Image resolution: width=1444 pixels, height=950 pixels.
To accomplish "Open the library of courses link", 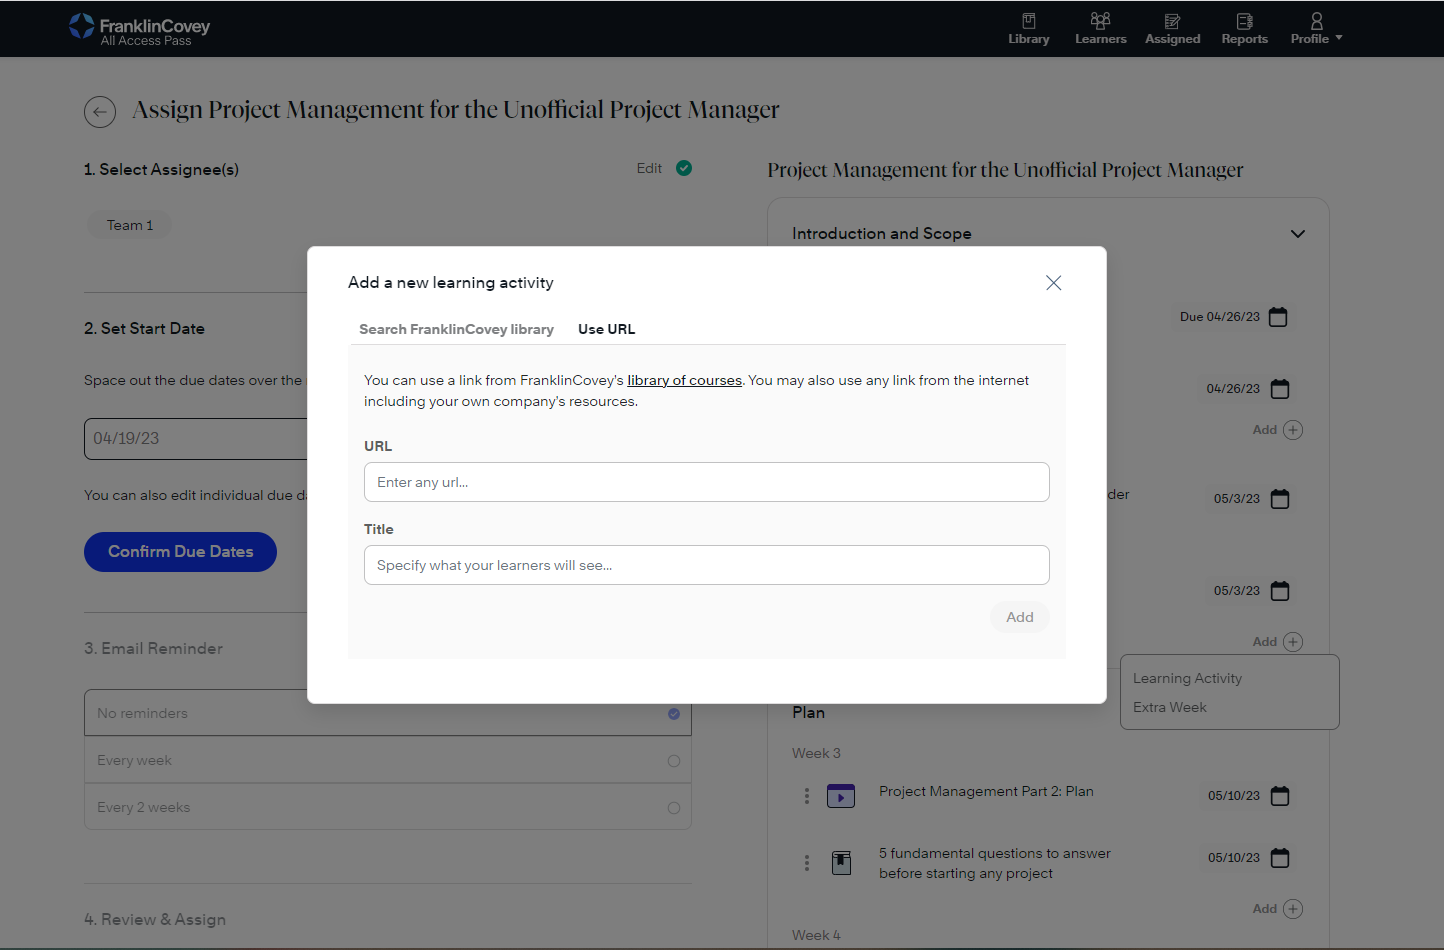I will coord(684,380).
